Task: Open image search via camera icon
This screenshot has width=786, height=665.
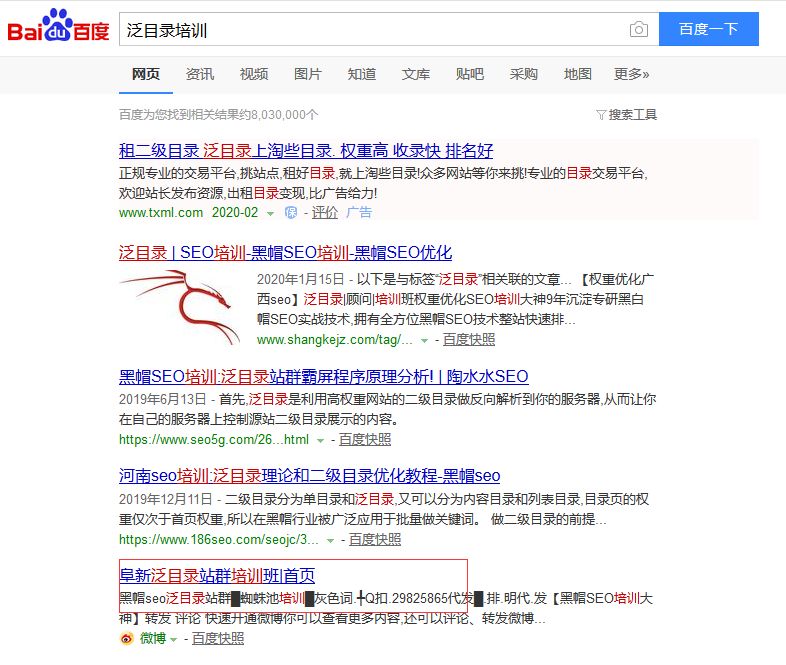Action: [638, 30]
